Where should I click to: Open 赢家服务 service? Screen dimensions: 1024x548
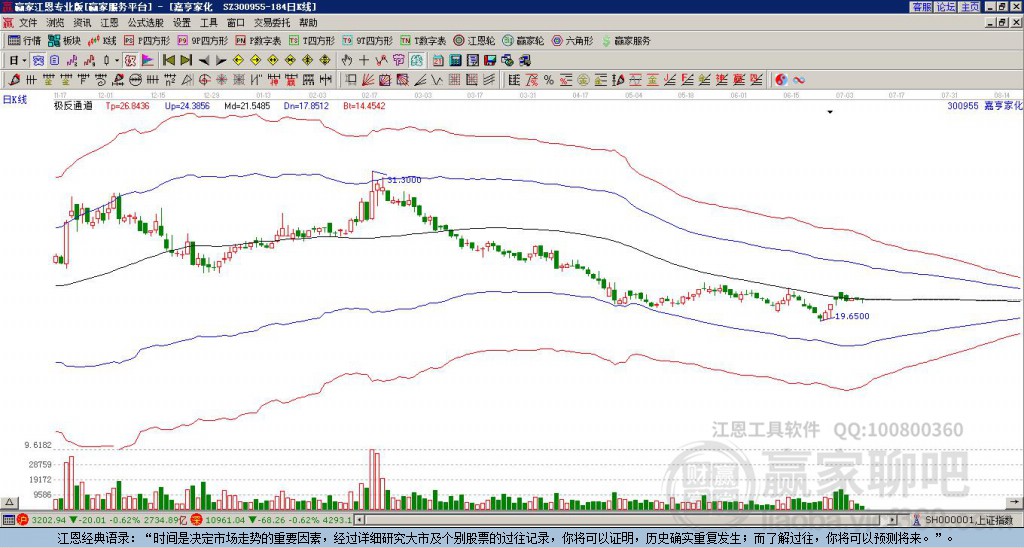pos(626,40)
